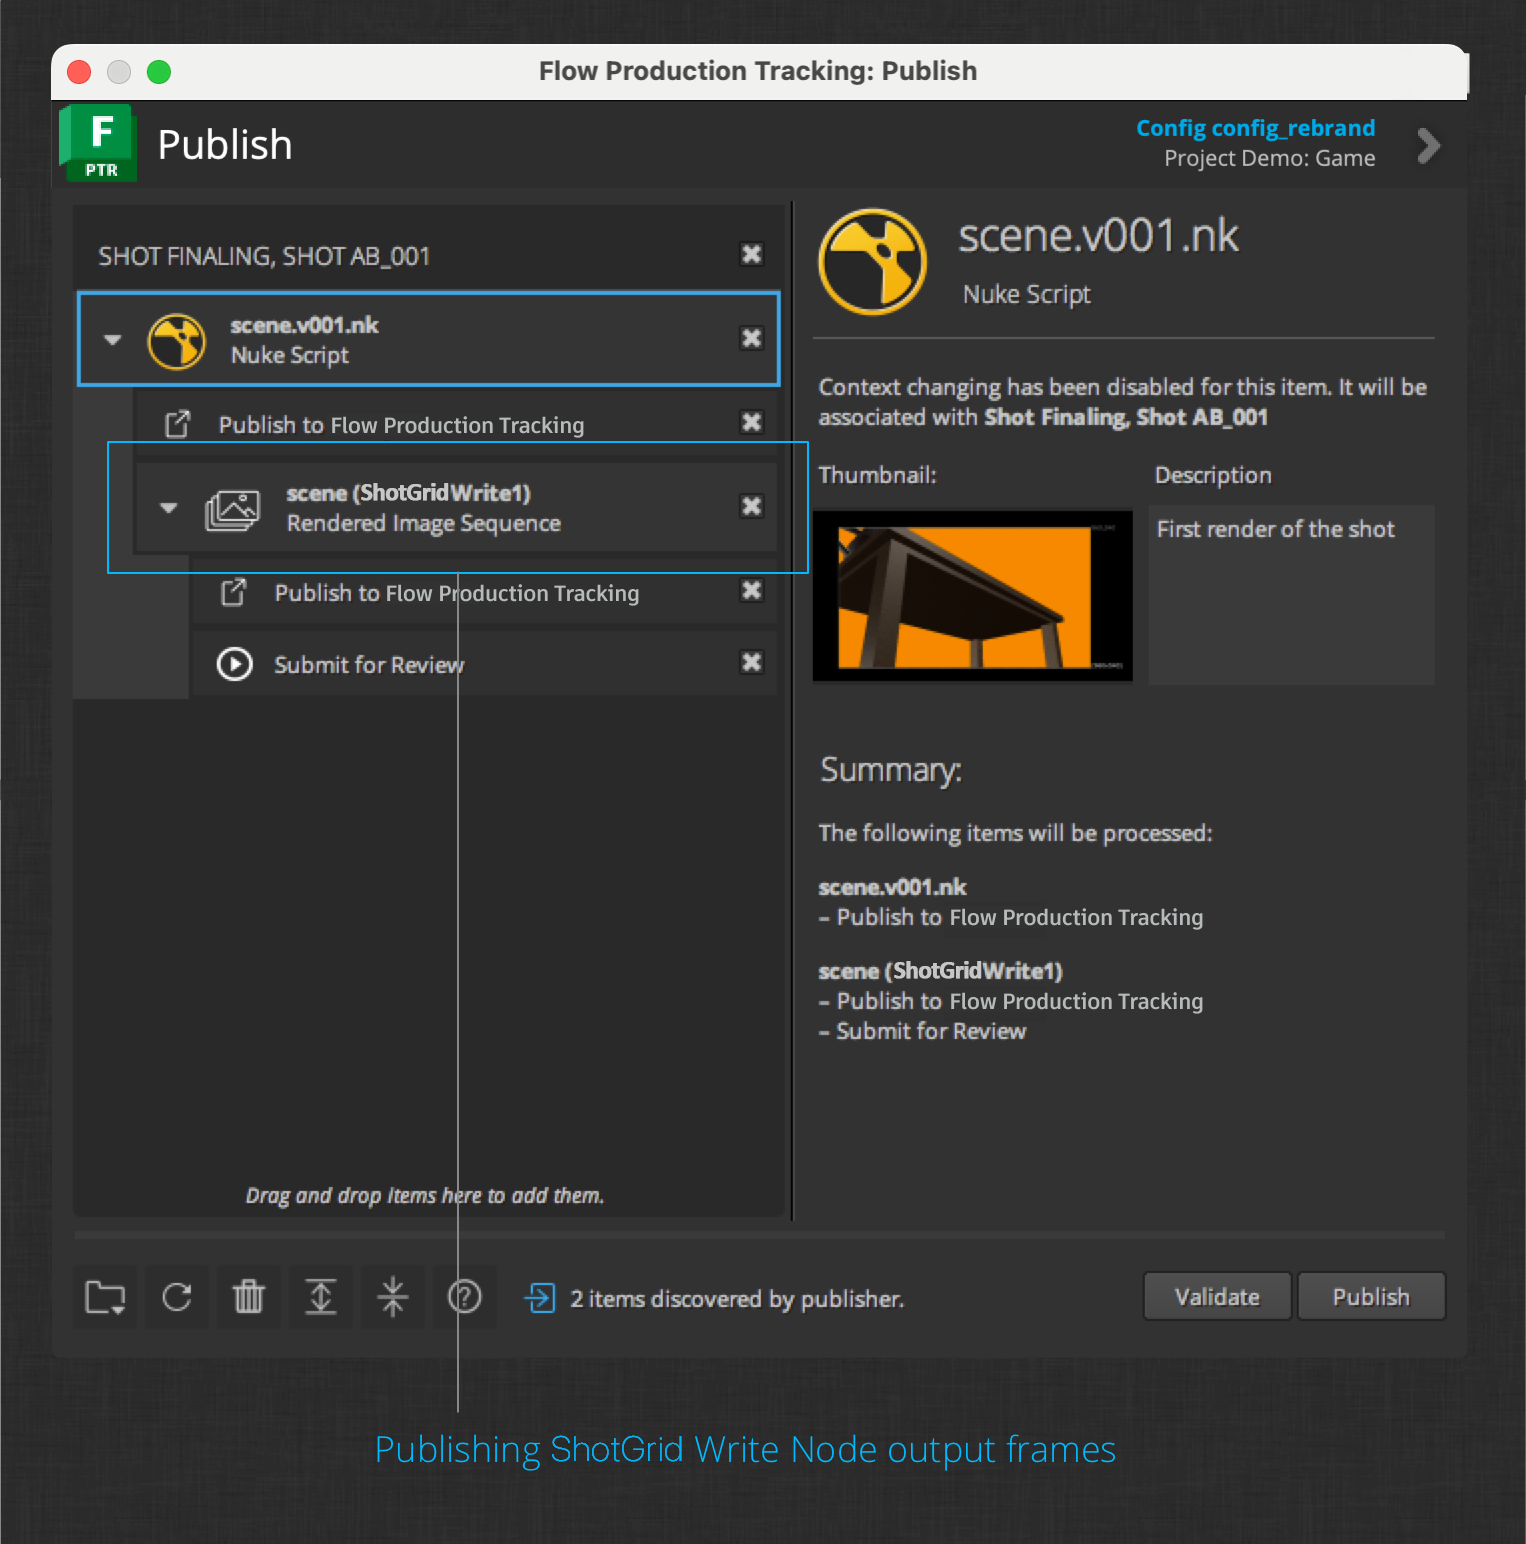Uncheck the publish plugin under scene.v001.nk
The width and height of the screenshot is (1526, 1544).
coord(752,422)
